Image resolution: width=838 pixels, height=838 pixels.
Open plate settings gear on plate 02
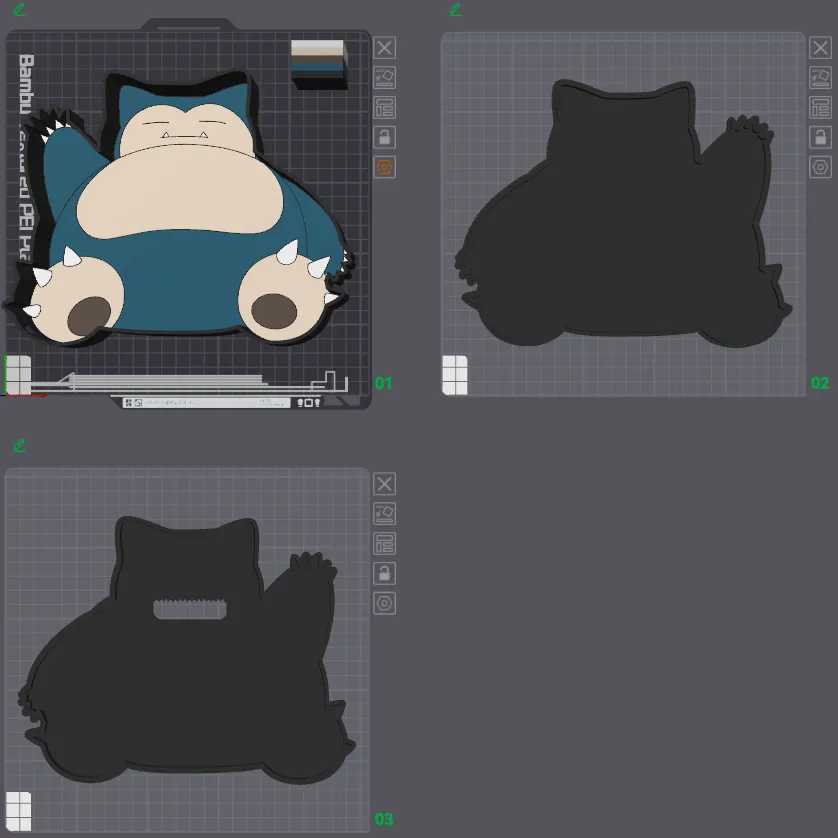click(x=820, y=169)
